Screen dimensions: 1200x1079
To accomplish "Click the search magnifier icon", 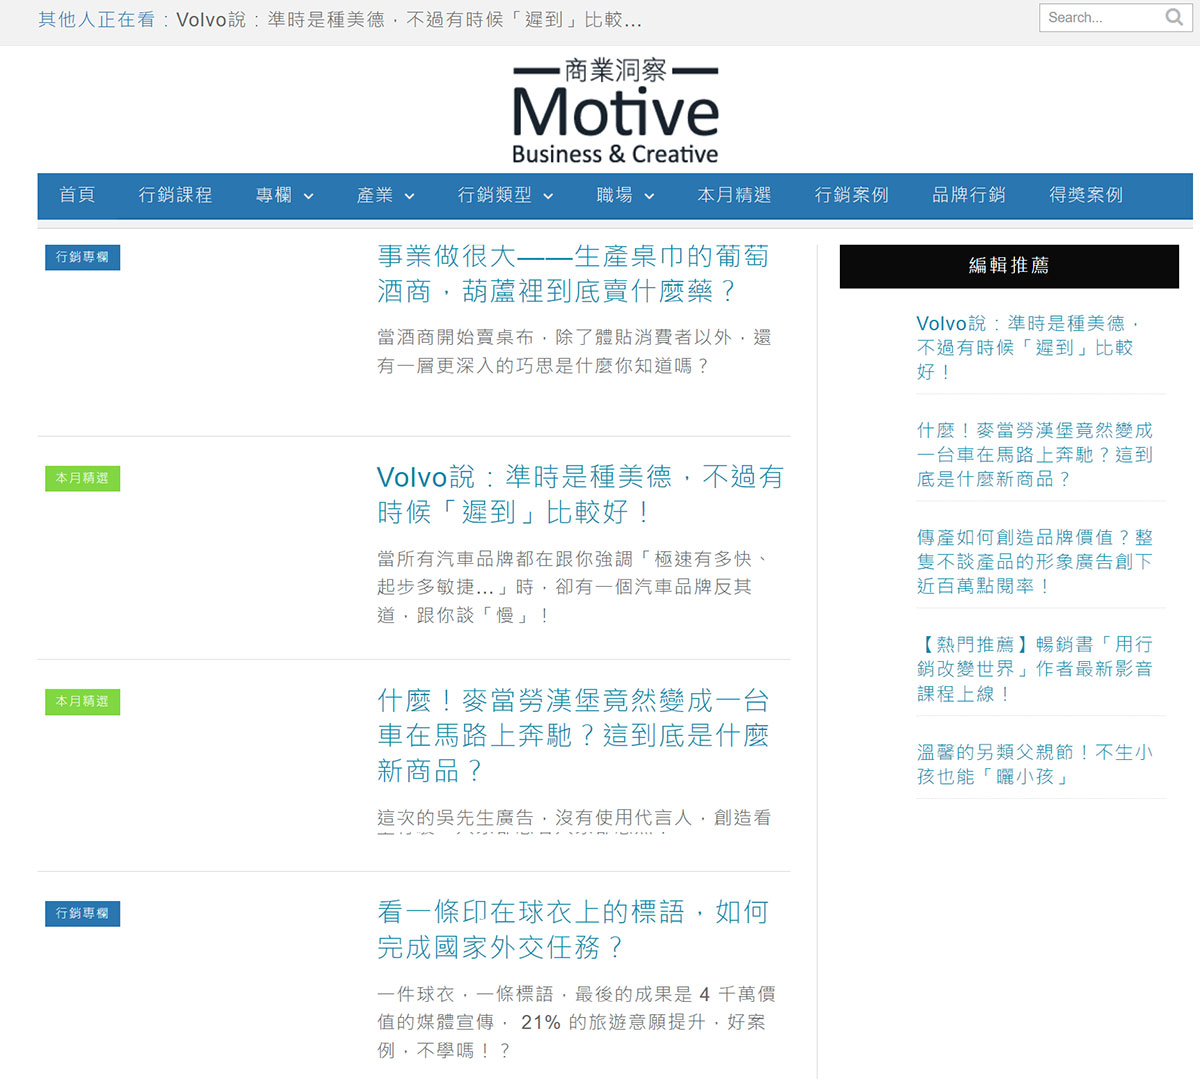I will pos(1173,17).
